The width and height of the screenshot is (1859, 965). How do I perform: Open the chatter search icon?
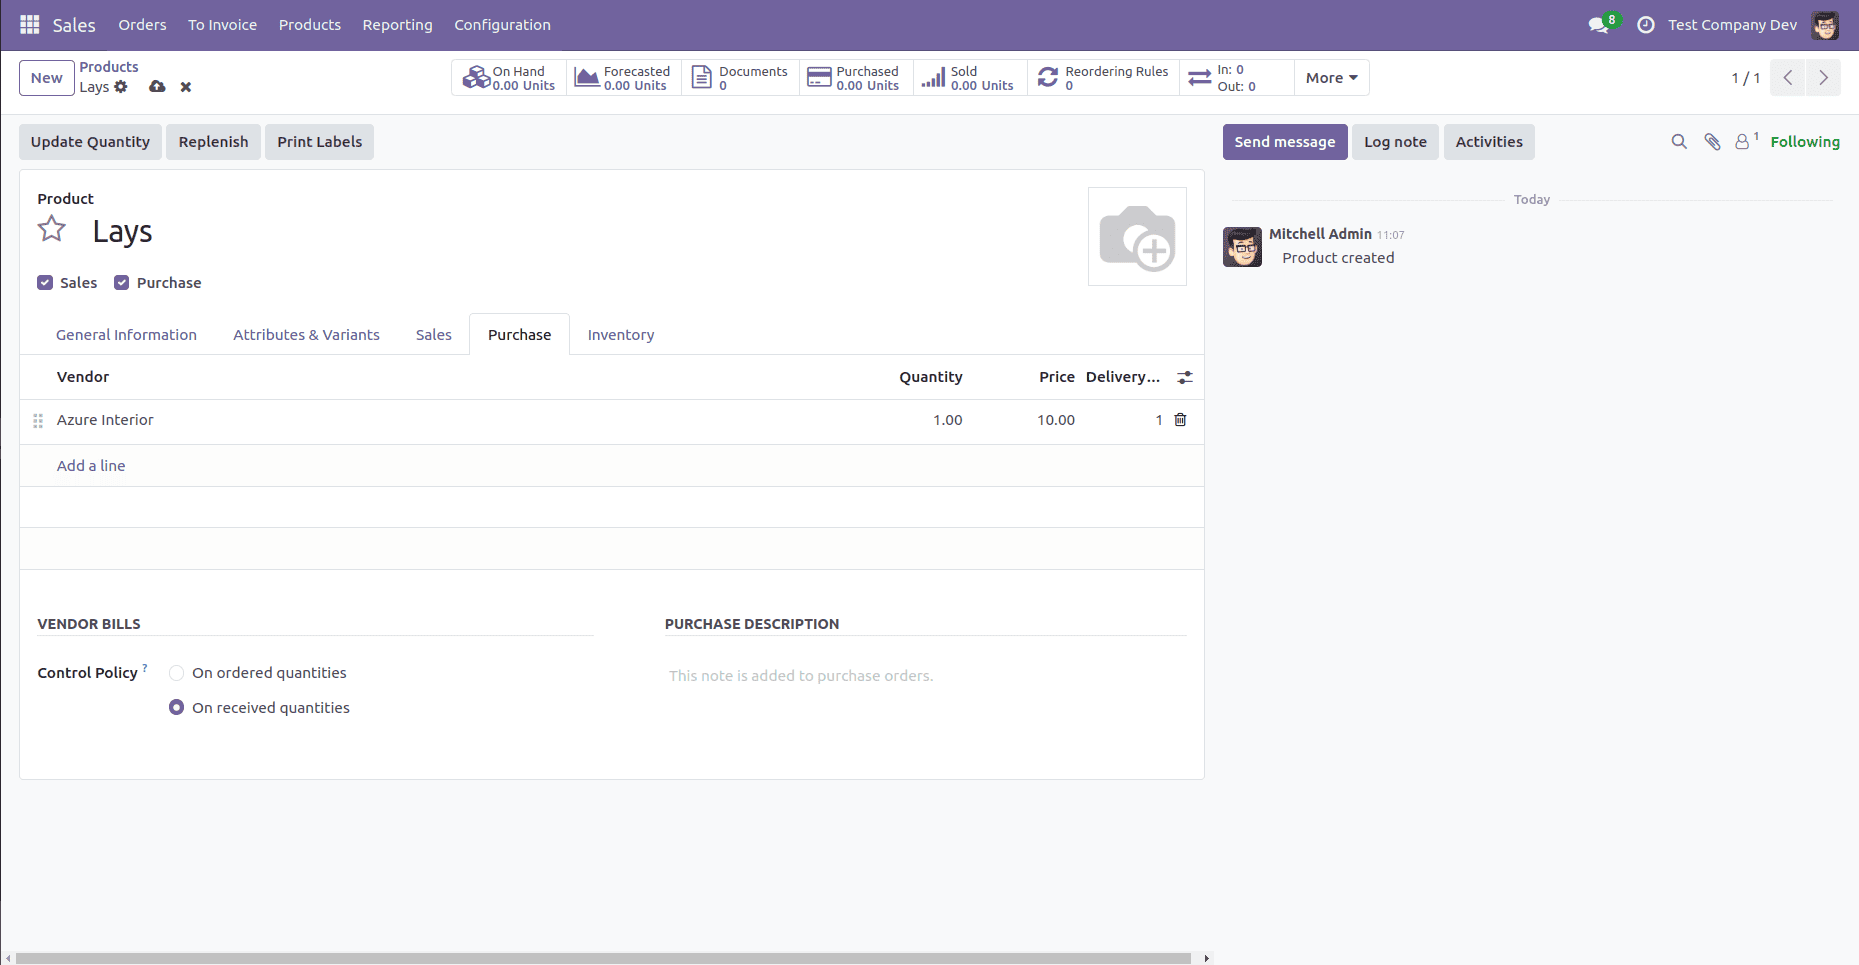[x=1679, y=142]
